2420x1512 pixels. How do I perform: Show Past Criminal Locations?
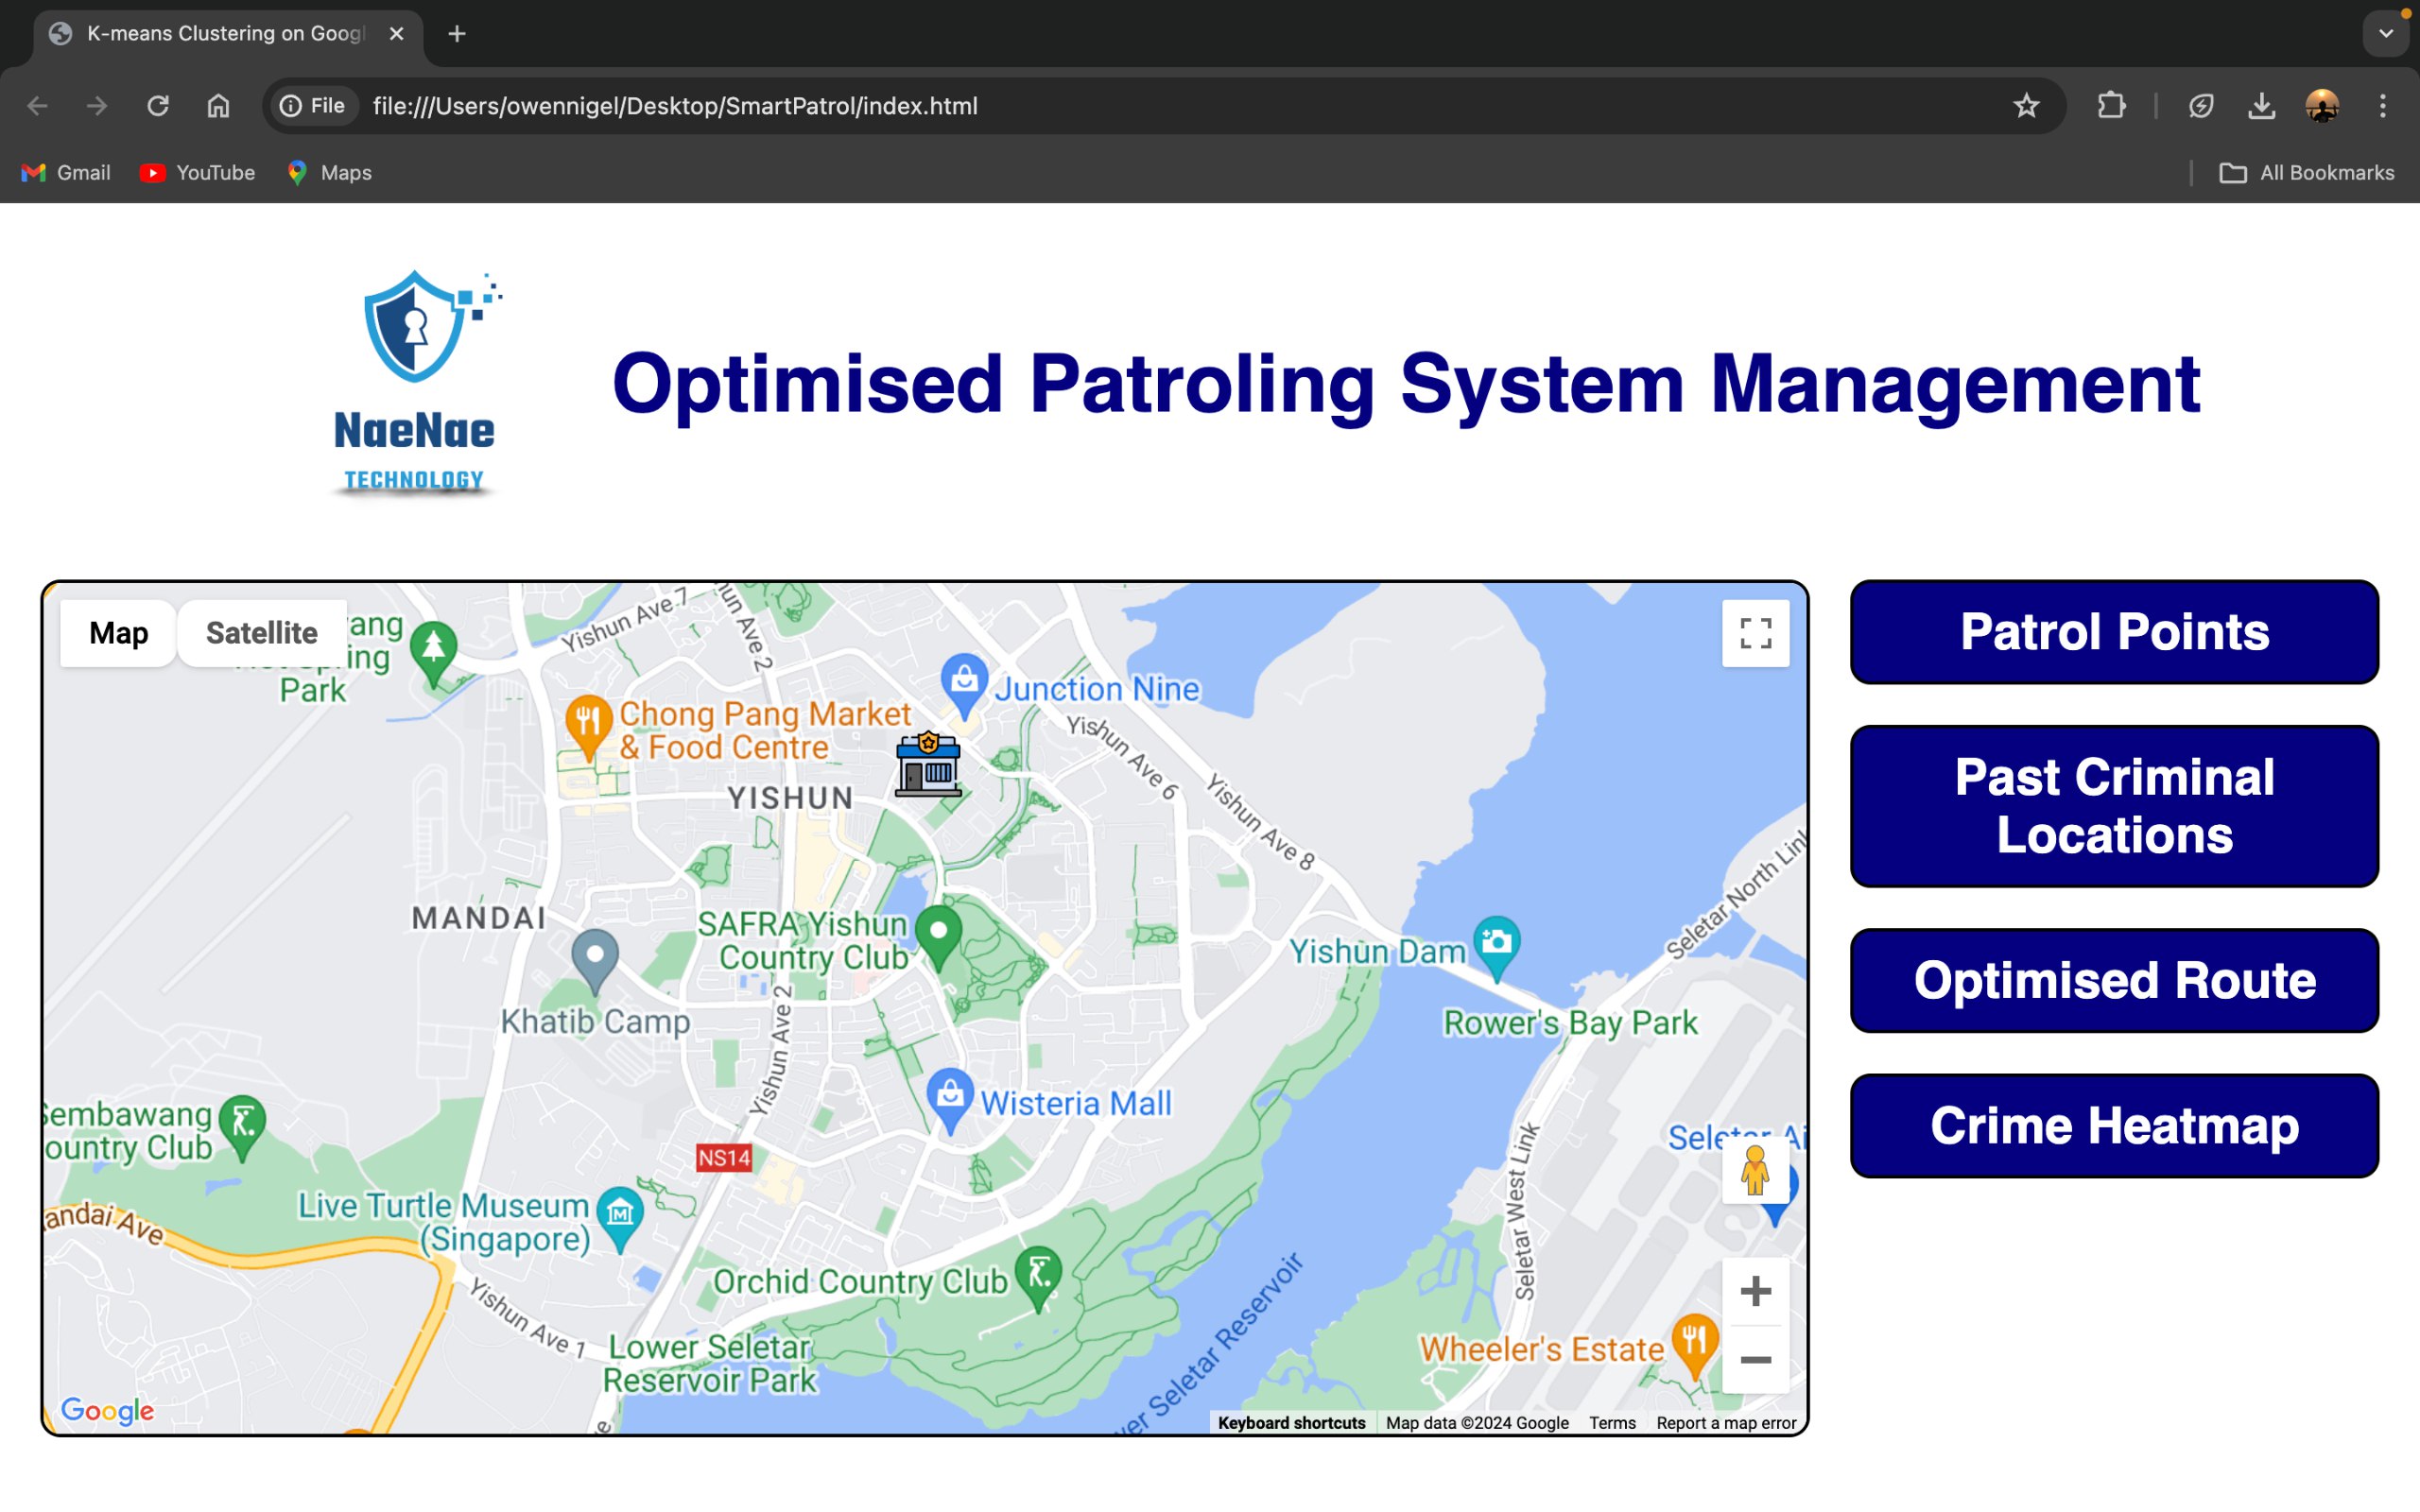point(2113,806)
